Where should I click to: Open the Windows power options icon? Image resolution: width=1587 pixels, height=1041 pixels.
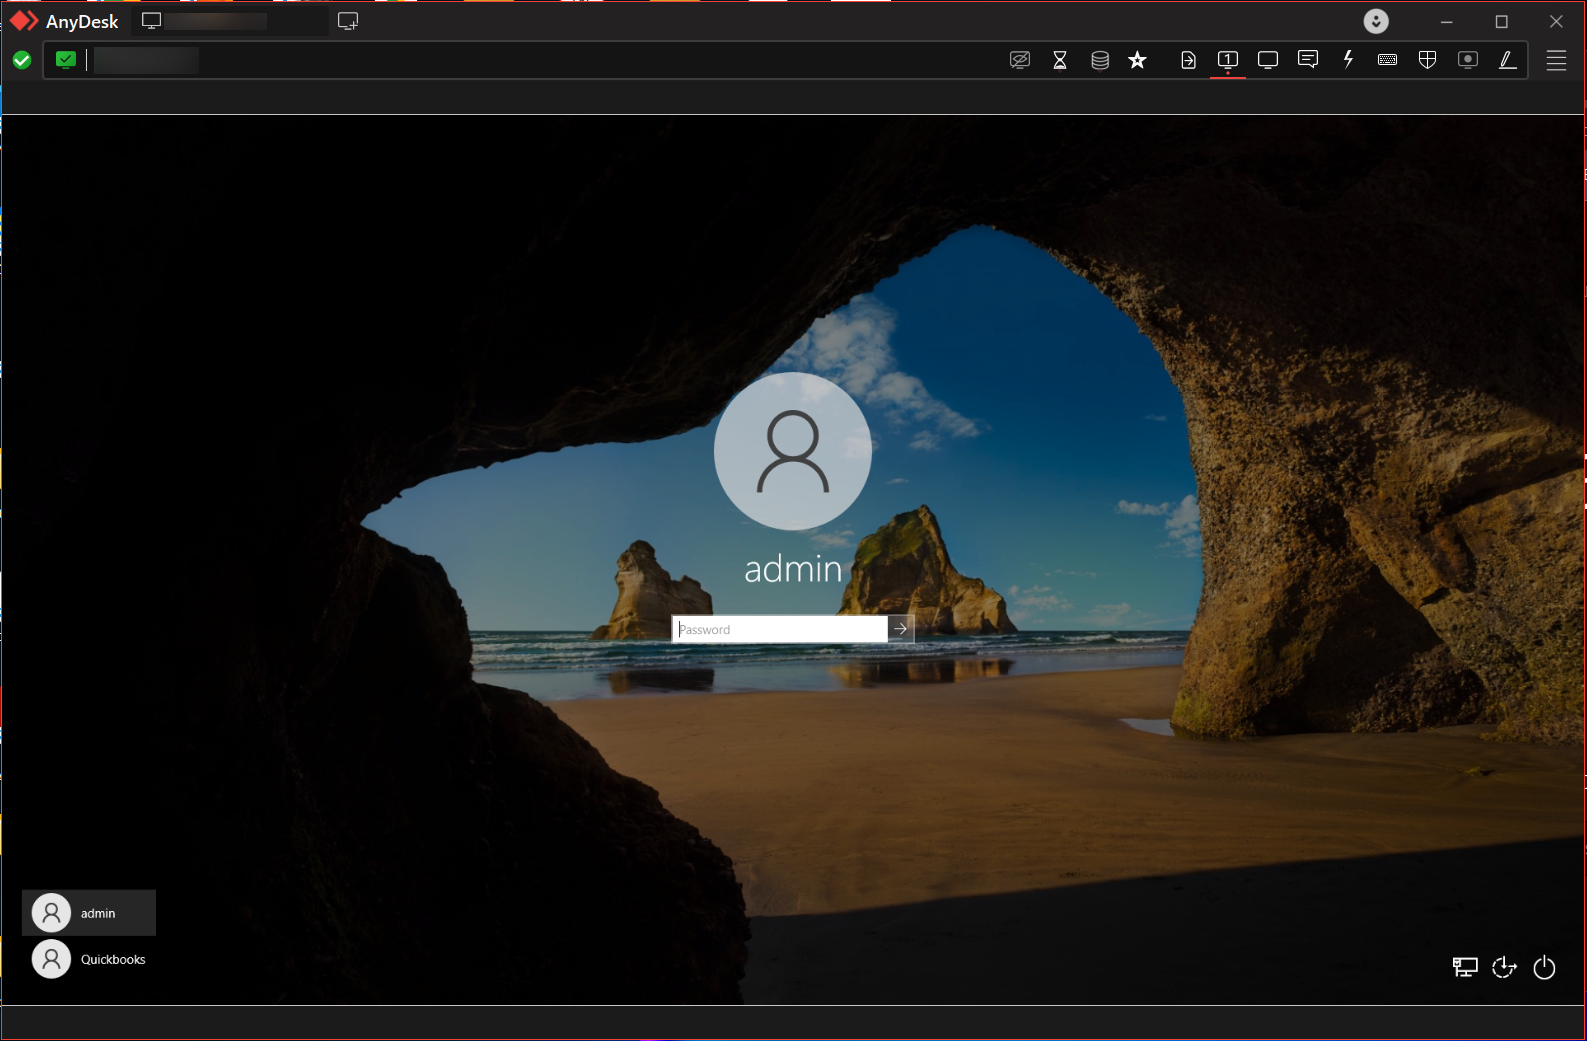click(1544, 967)
